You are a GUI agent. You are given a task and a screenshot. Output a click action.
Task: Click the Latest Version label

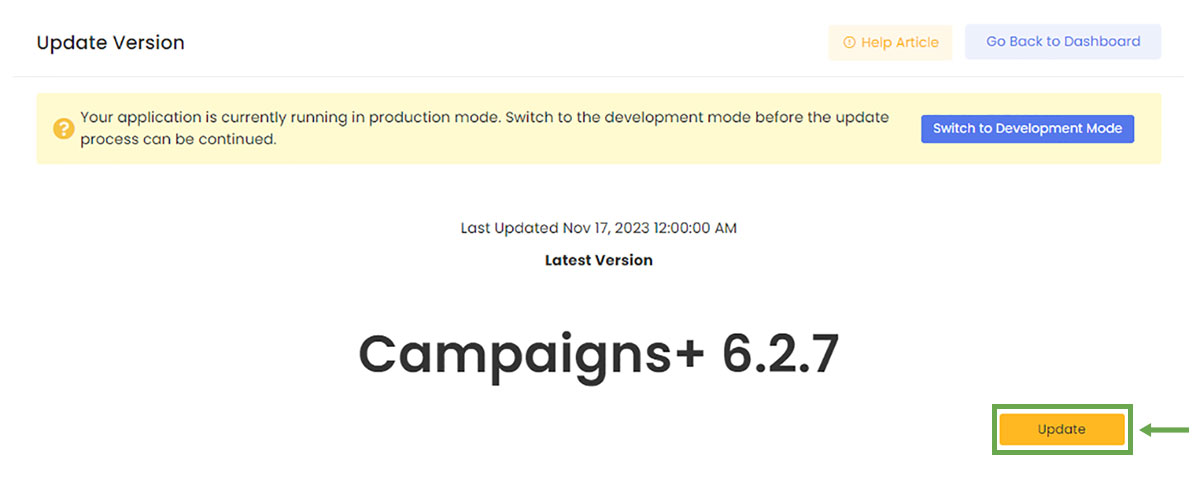coord(598,260)
